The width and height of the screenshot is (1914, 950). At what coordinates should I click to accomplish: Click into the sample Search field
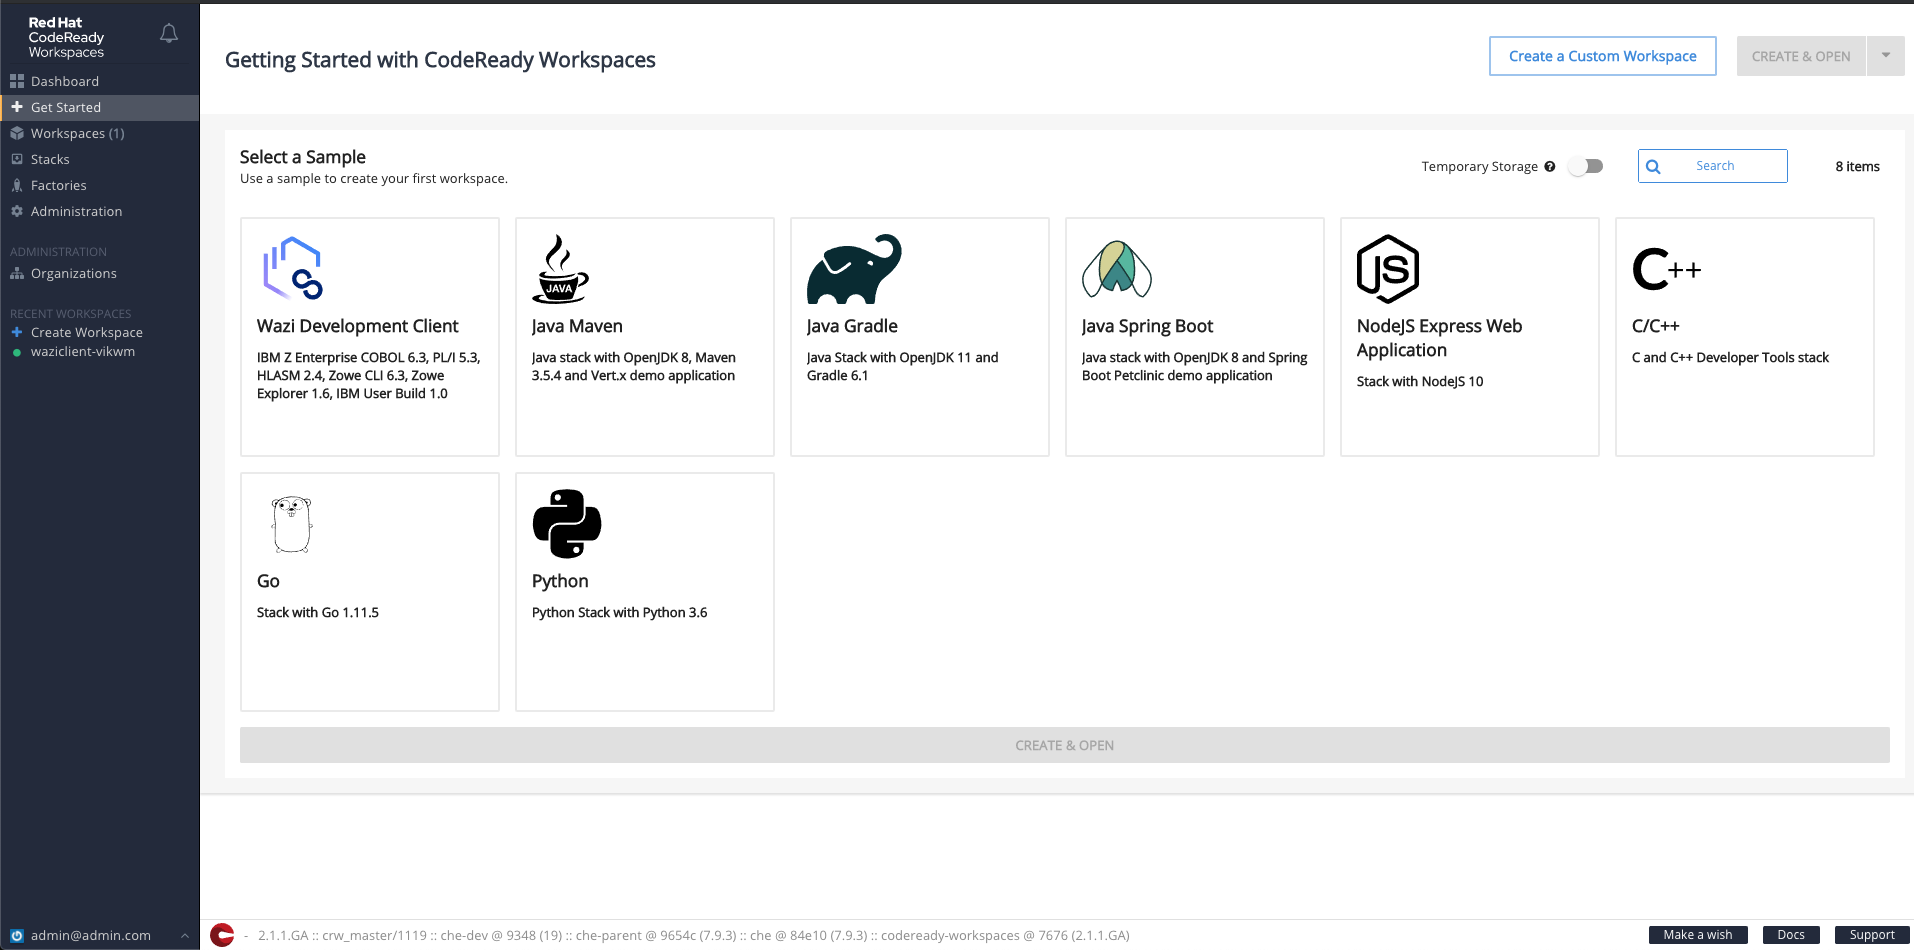click(x=1713, y=166)
